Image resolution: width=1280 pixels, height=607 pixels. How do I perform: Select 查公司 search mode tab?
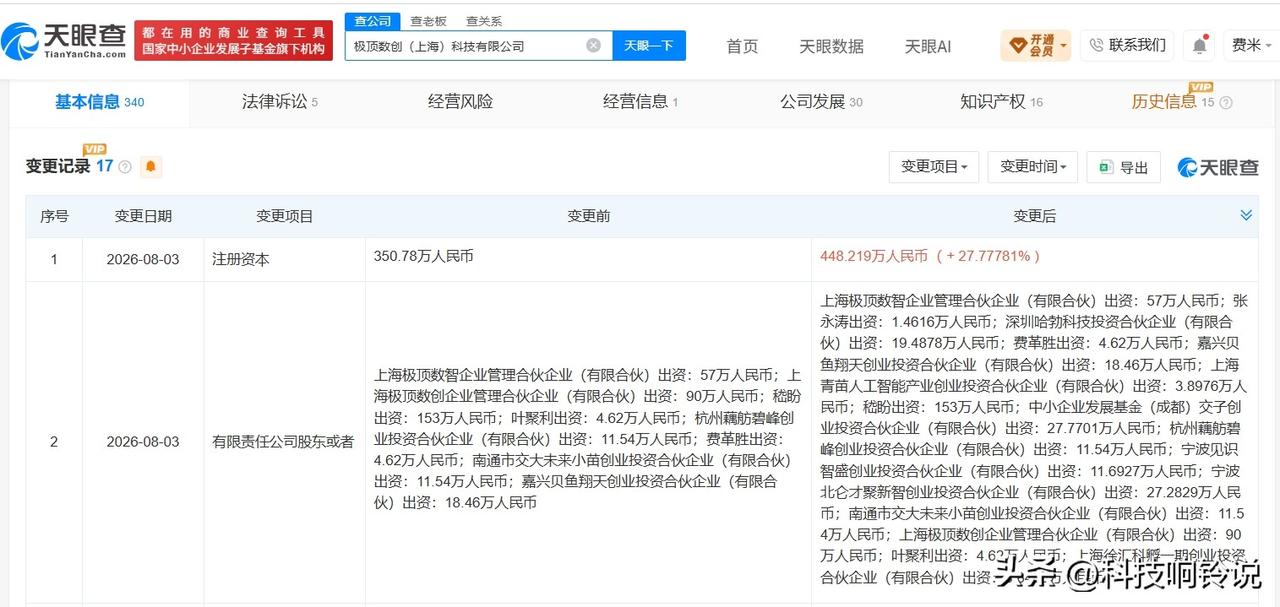point(372,21)
